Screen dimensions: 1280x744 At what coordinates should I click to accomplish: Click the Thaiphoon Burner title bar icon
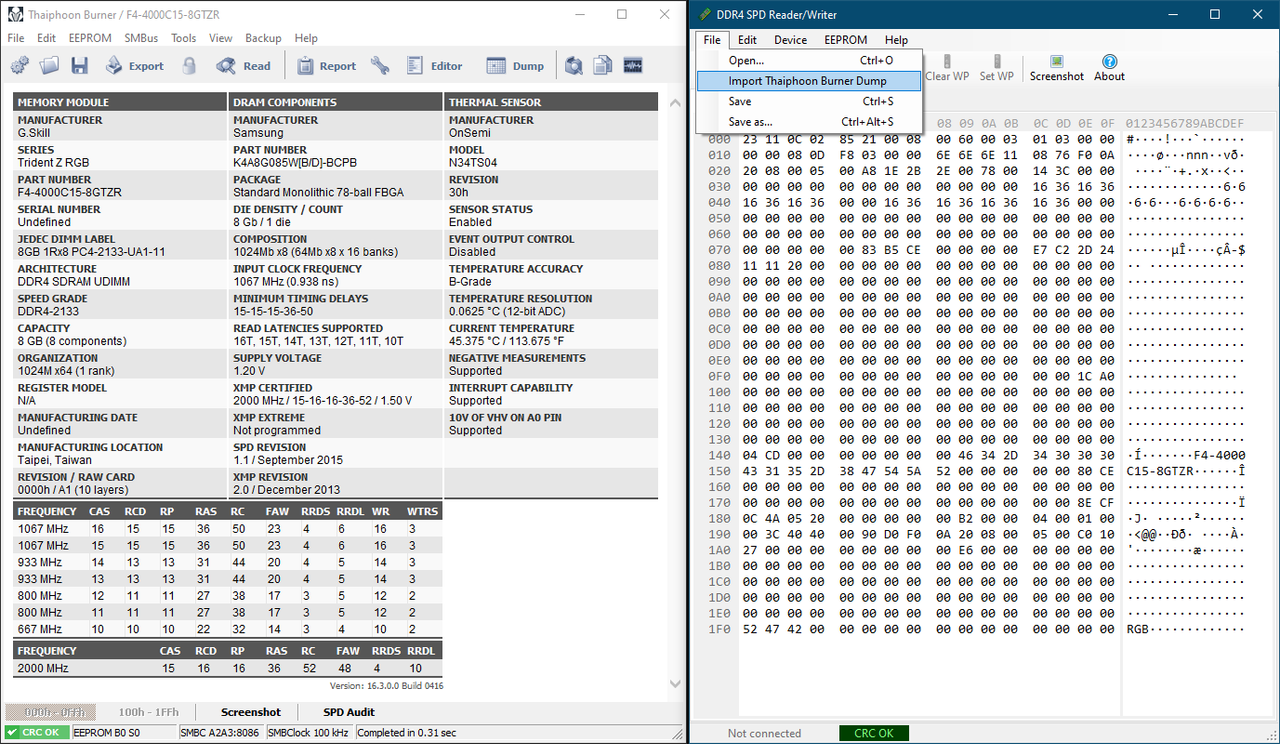(15, 14)
